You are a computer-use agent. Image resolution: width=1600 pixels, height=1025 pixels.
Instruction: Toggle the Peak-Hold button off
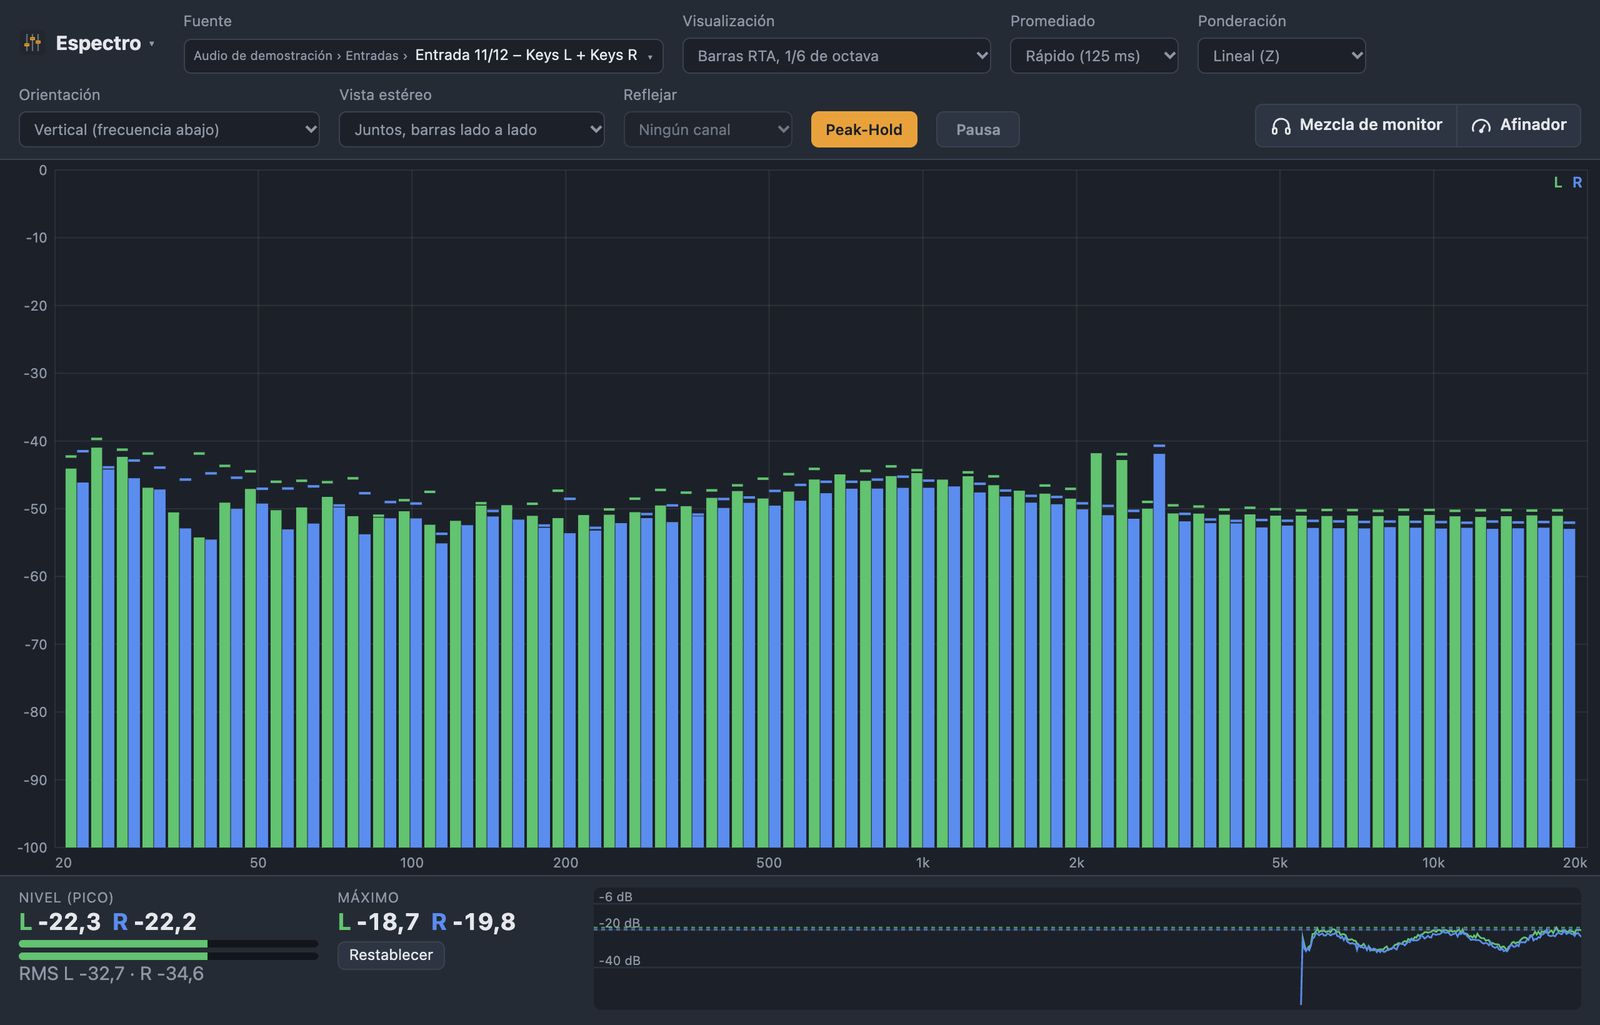coord(864,130)
